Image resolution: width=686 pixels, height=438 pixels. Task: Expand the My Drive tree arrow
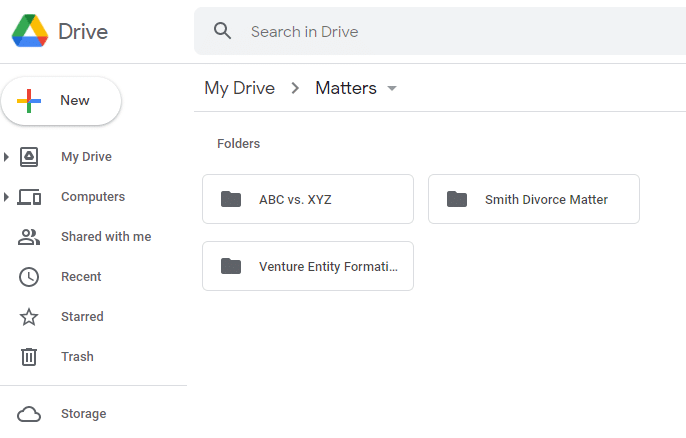point(6,157)
